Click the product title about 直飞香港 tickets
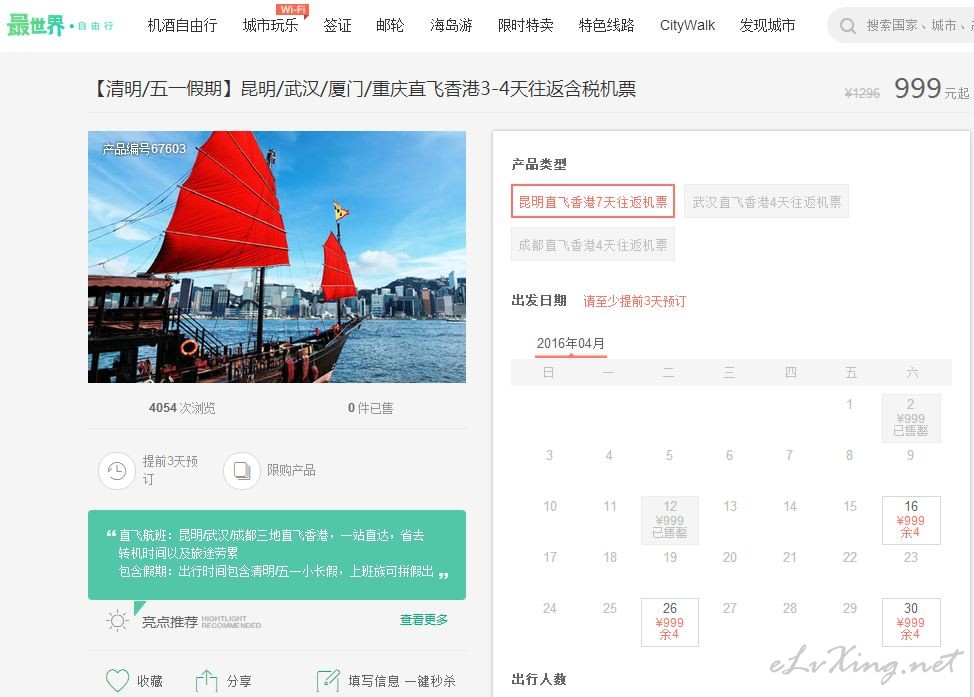Screen dimensions: 974x697 pos(364,89)
